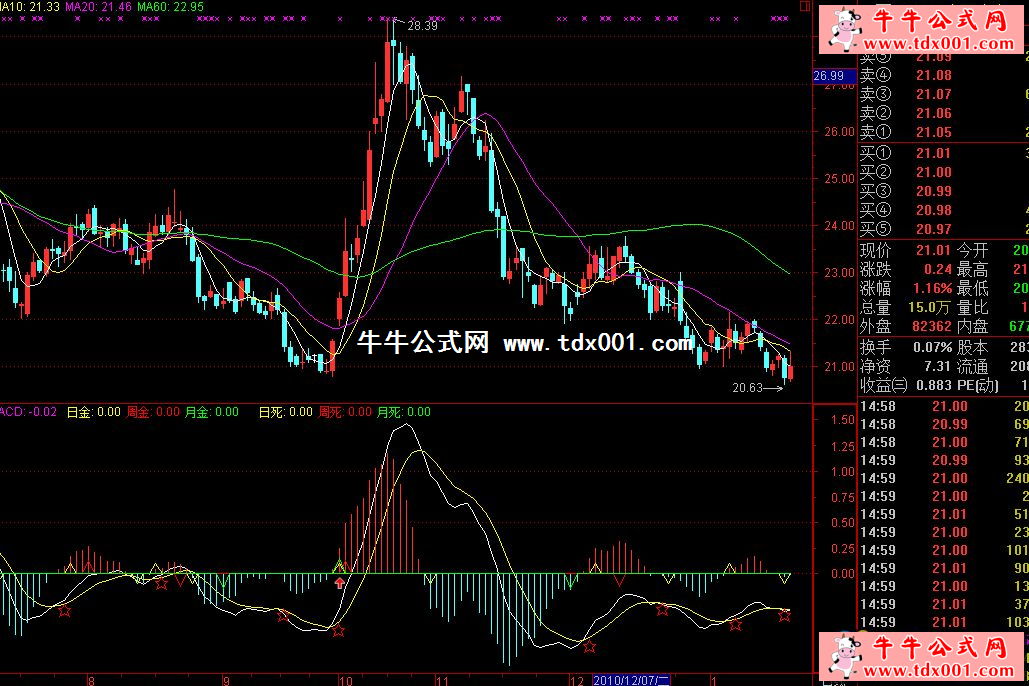Click the 26.00 price axis label
Image resolution: width=1029 pixels, height=686 pixels.
pos(839,132)
